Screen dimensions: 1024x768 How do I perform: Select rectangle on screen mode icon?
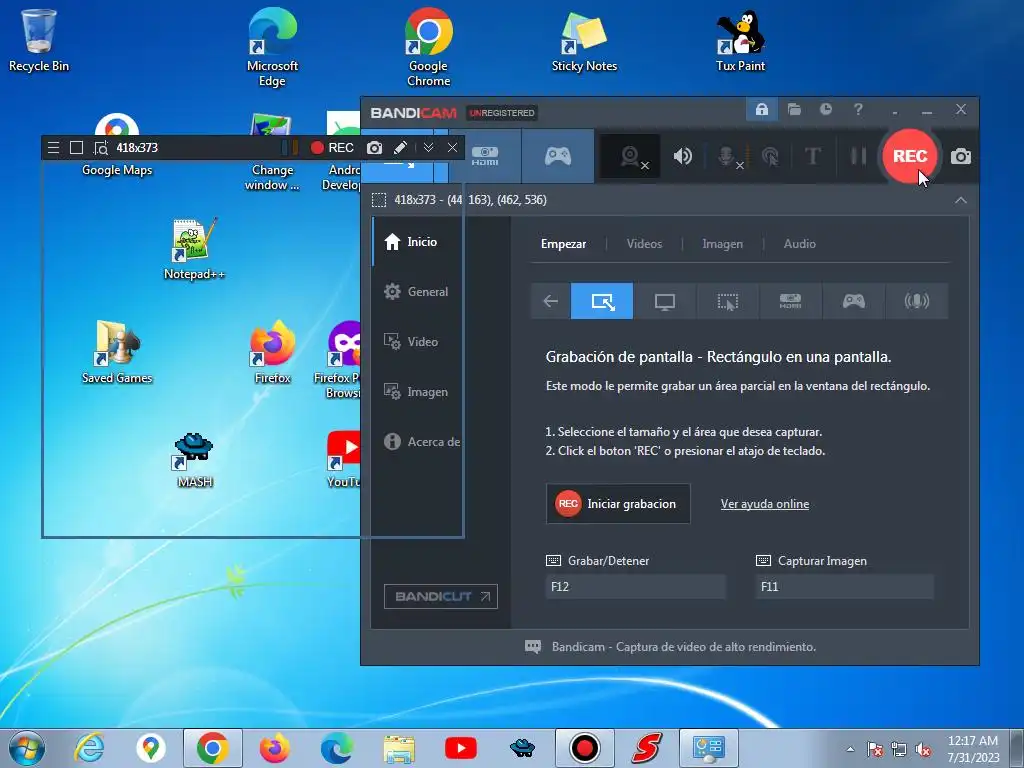tap(602, 301)
